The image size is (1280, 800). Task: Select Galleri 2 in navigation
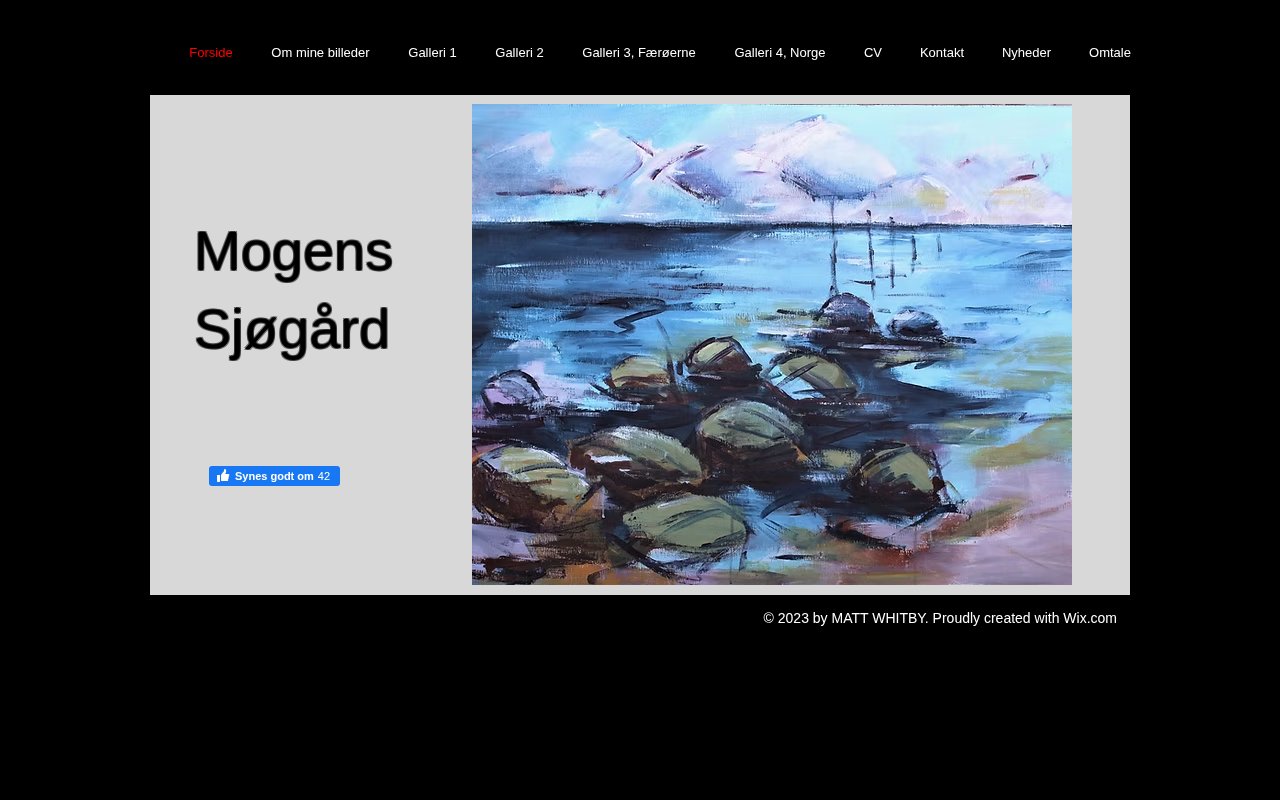click(x=519, y=53)
